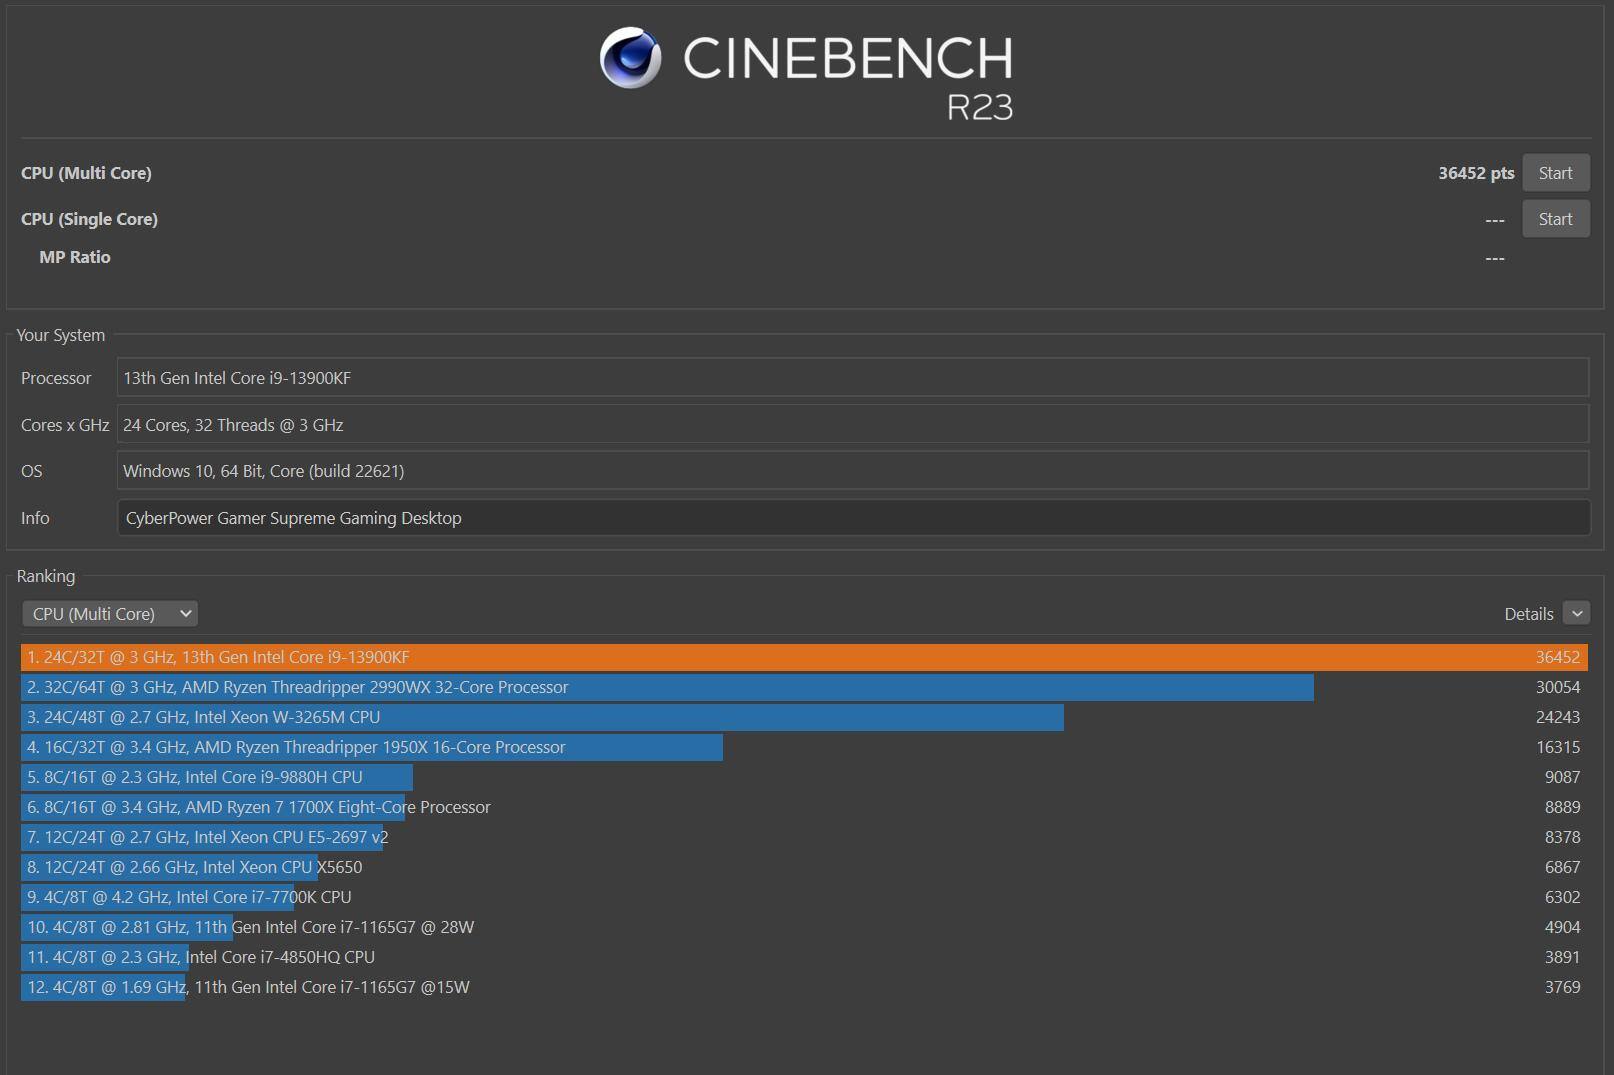Click into the Info text field
The height and width of the screenshot is (1075, 1614).
click(x=852, y=518)
